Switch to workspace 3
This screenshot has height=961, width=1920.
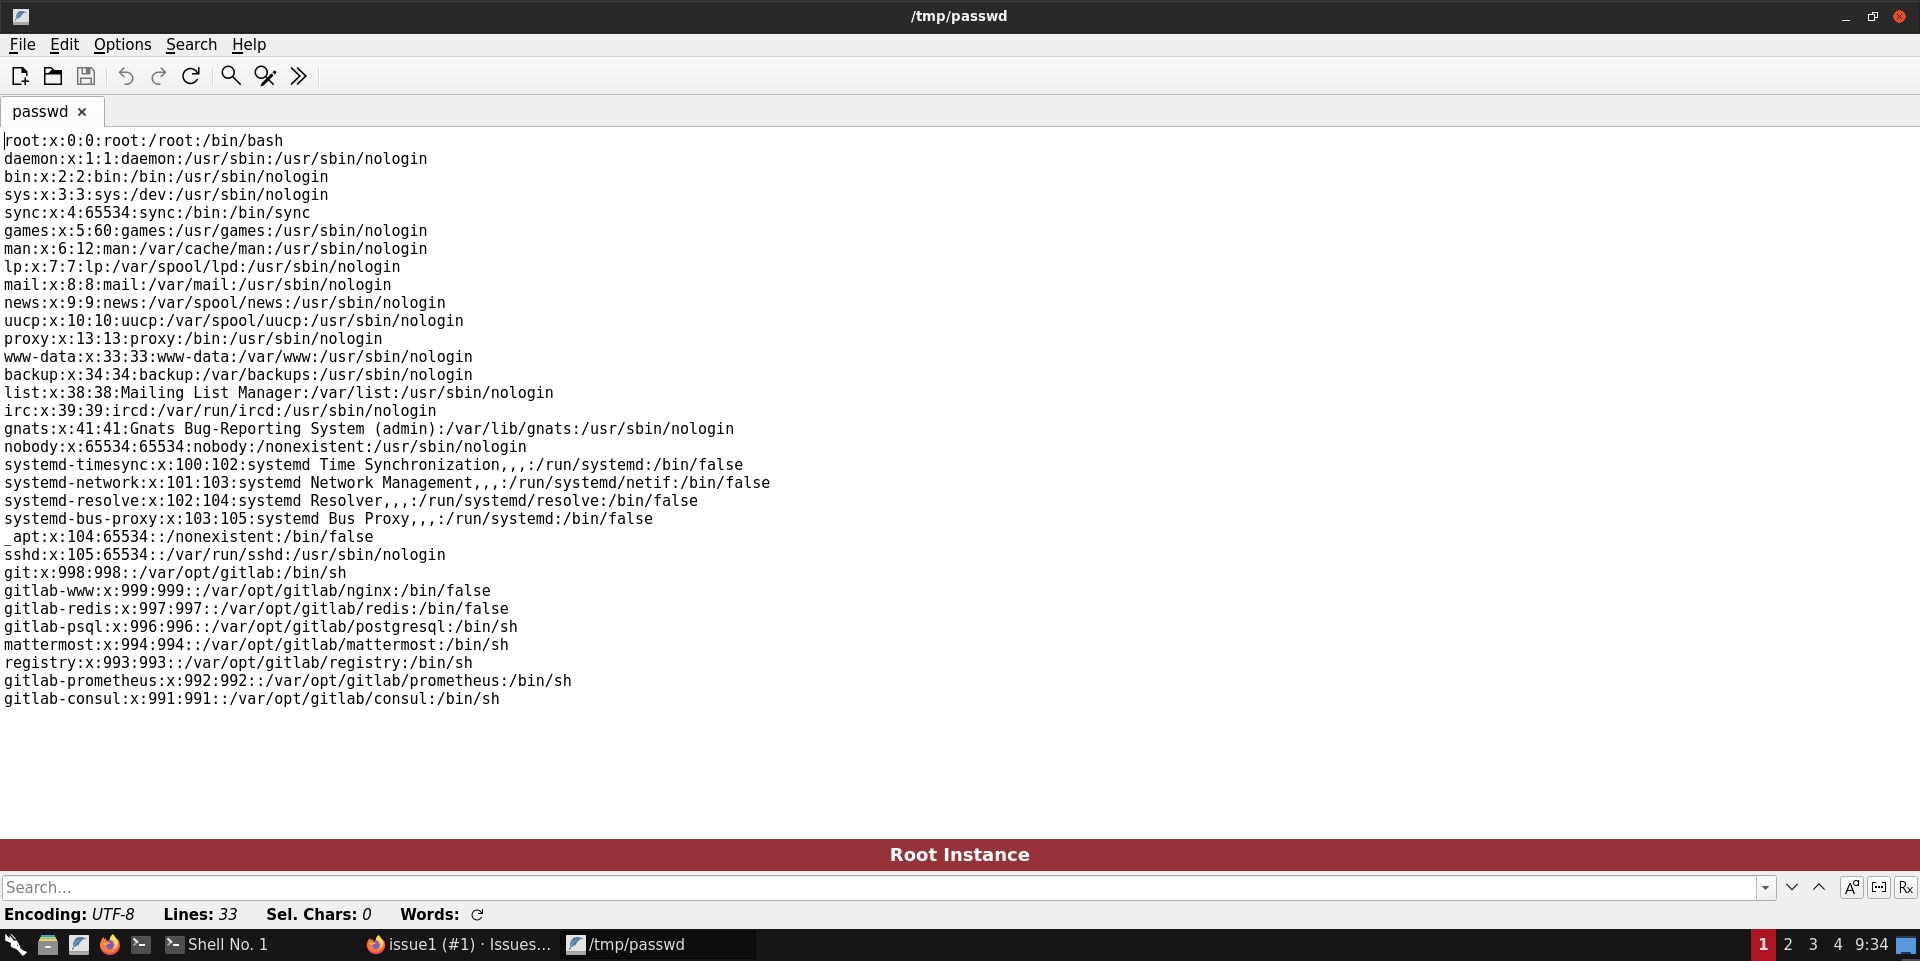click(1813, 944)
